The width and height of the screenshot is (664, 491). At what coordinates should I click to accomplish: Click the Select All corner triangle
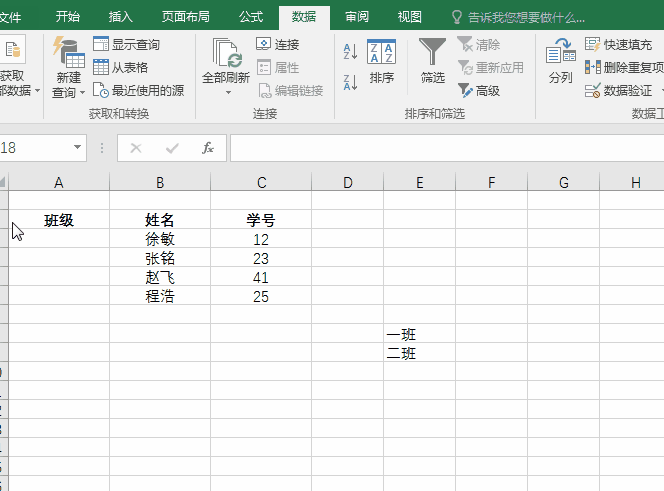[x=3, y=183]
